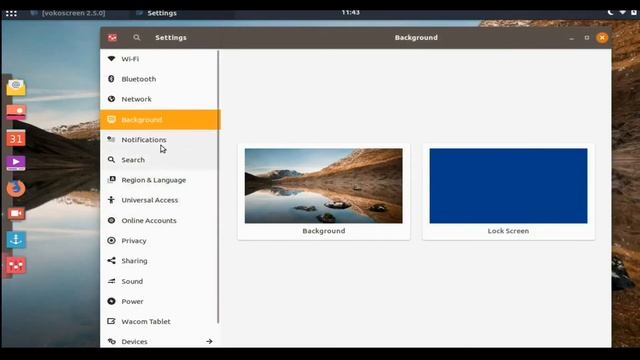Click the Power icon in sidebar

pos(111,301)
